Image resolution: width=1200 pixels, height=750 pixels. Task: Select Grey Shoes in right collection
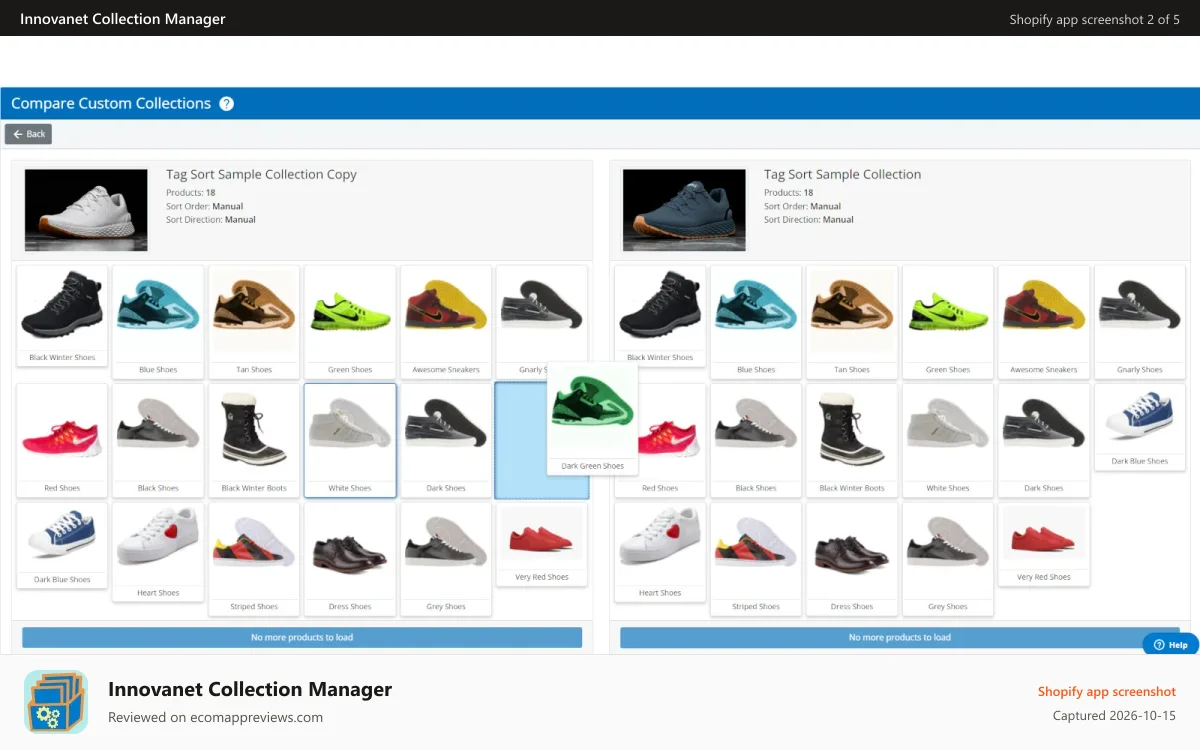(948, 558)
